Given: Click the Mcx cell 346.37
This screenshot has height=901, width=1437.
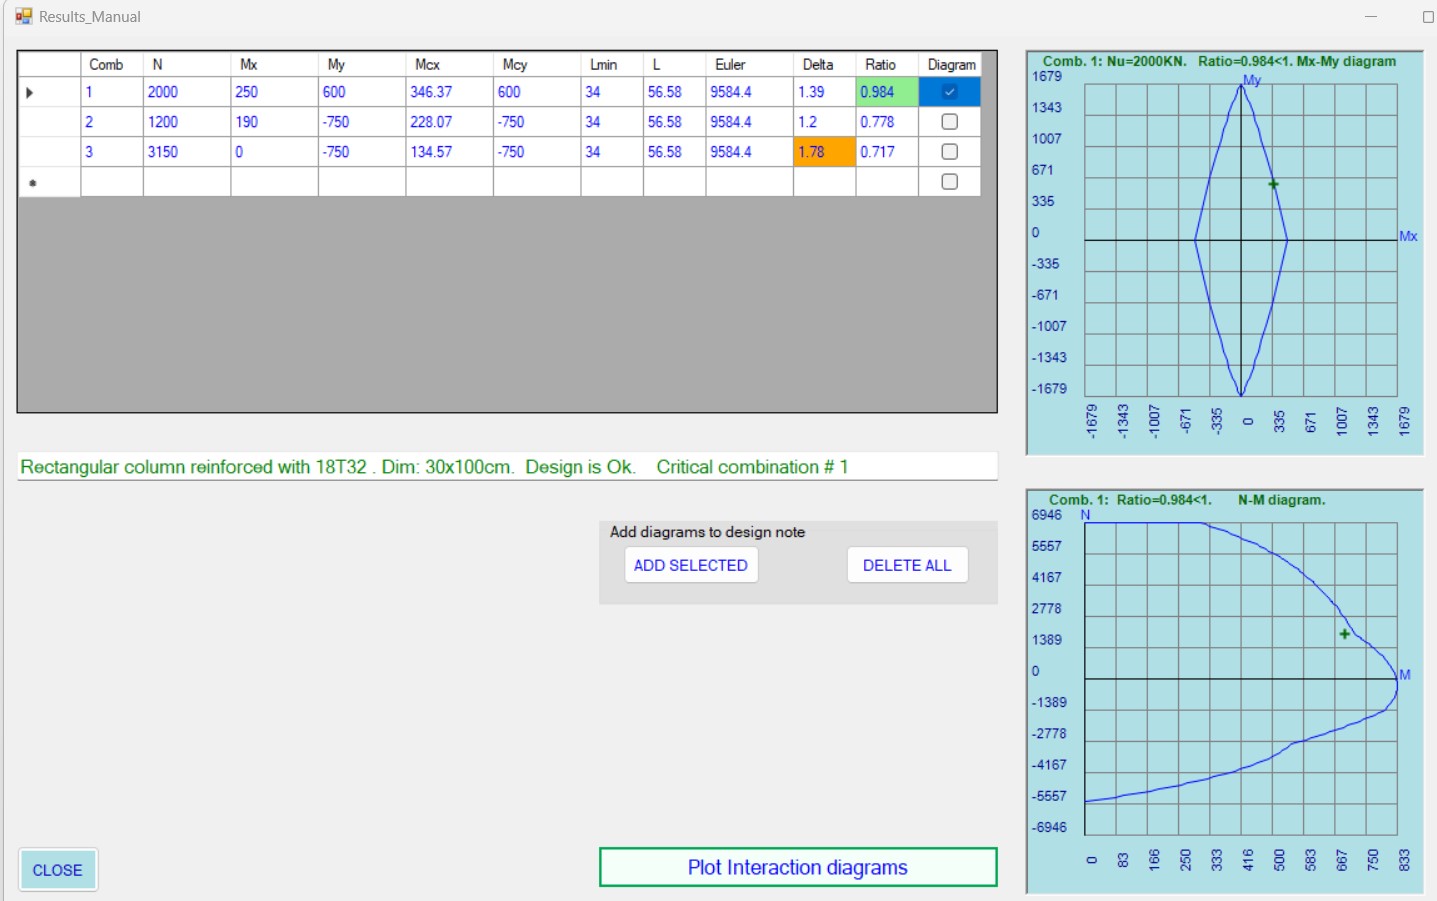Looking at the screenshot, I should pos(449,92).
